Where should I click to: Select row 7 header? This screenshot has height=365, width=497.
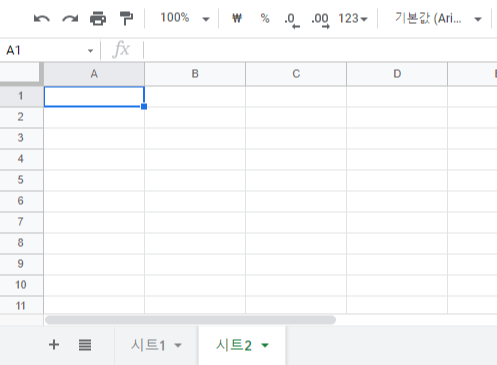point(21,222)
